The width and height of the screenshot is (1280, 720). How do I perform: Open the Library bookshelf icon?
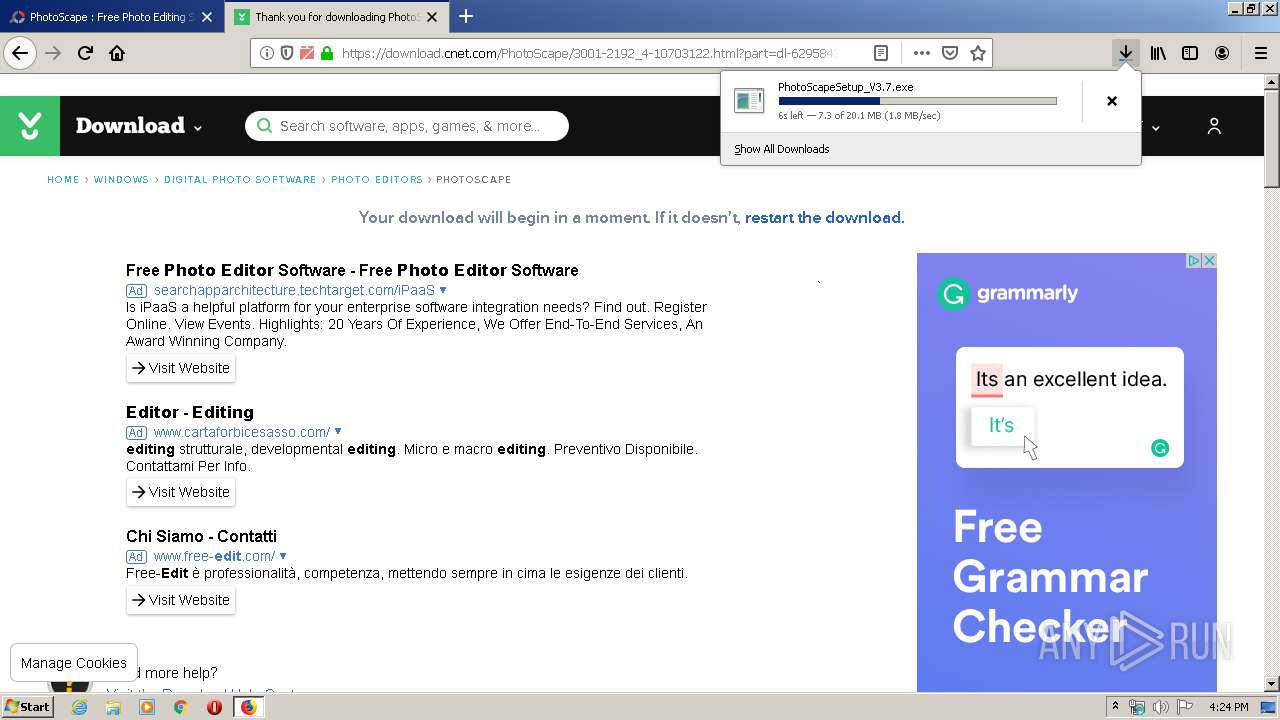(x=1158, y=53)
